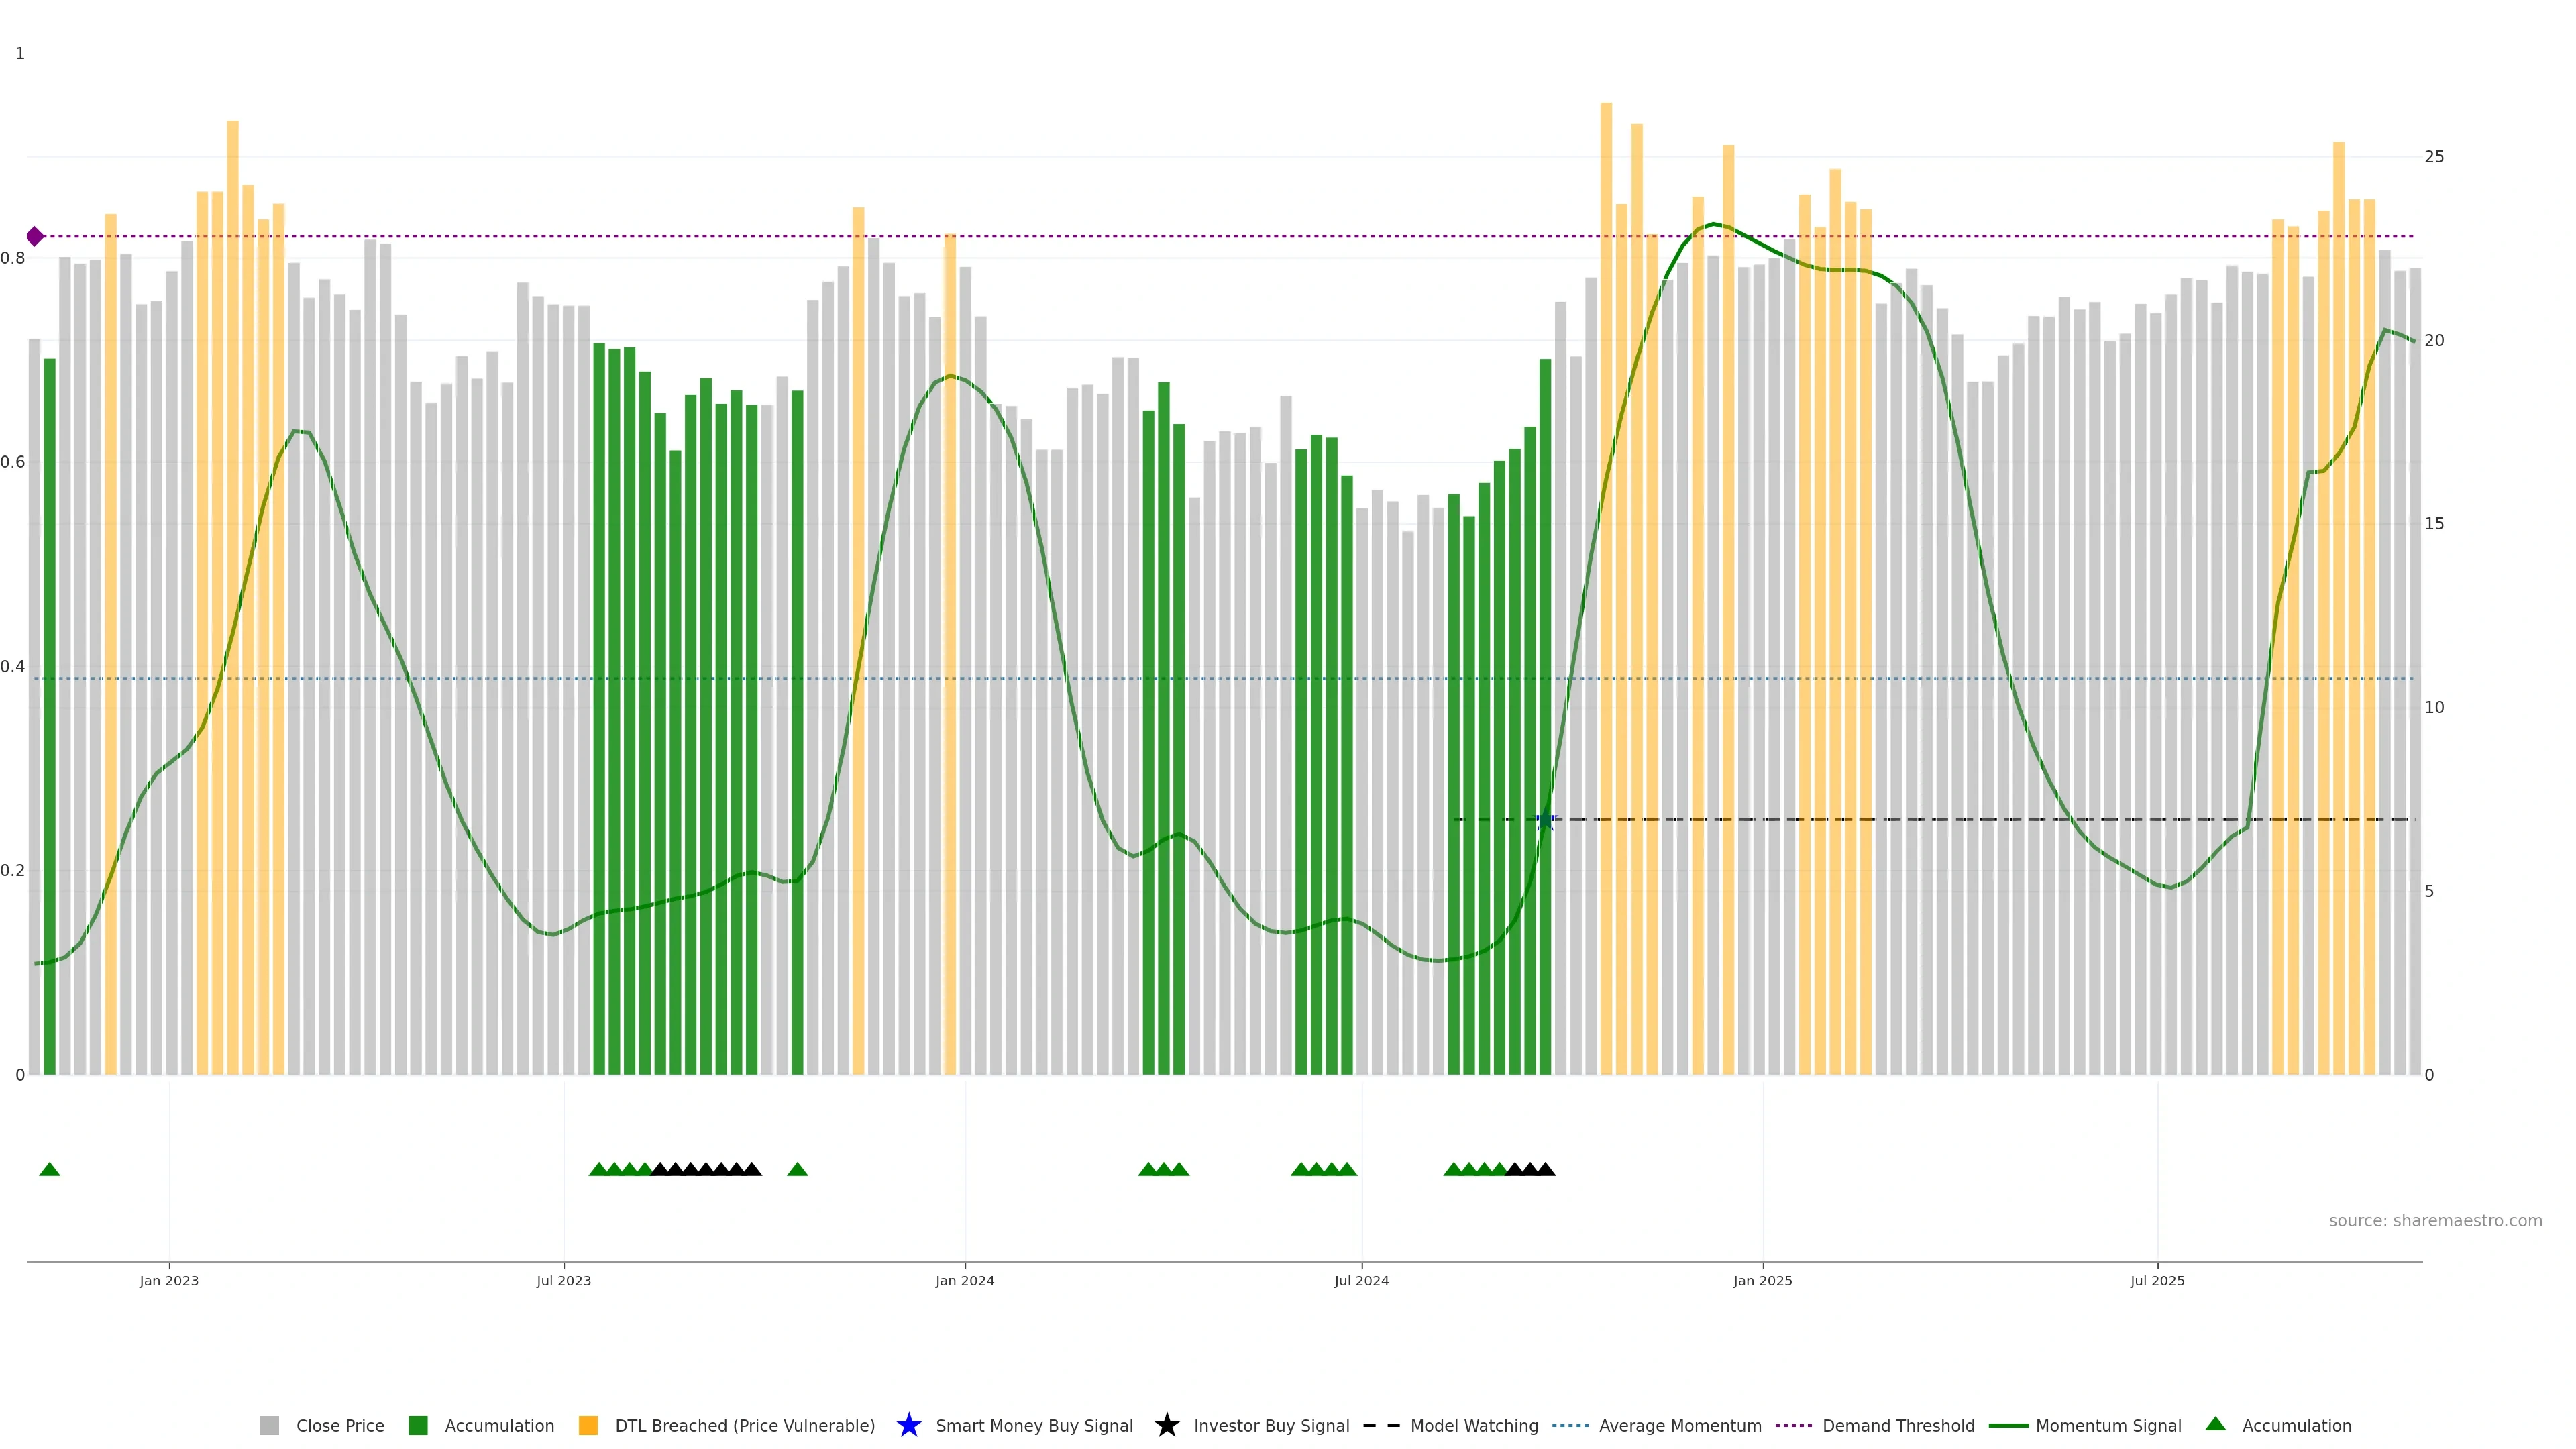Click the purple diamond Demand Threshold marker

point(35,237)
